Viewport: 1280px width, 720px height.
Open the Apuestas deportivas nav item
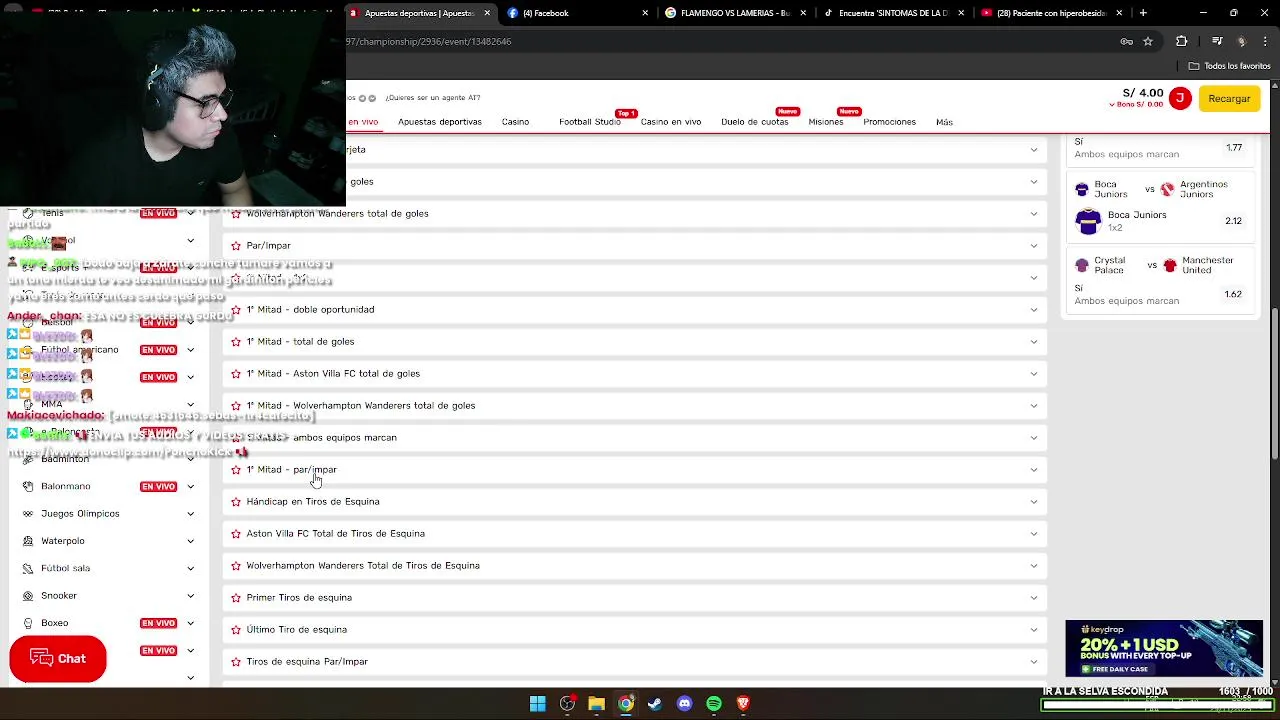pos(440,122)
